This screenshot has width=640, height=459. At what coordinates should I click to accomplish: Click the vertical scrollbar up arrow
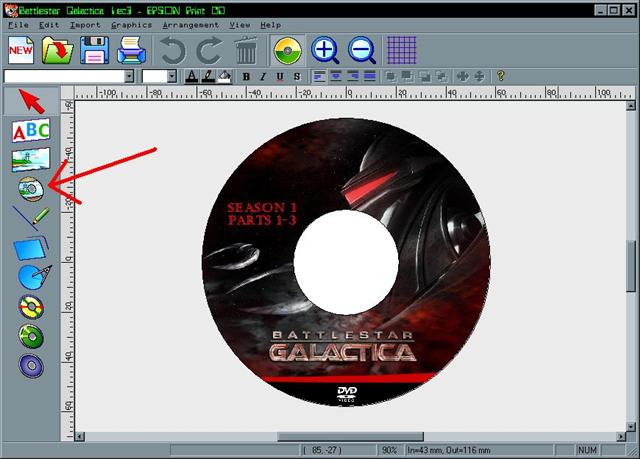631,106
